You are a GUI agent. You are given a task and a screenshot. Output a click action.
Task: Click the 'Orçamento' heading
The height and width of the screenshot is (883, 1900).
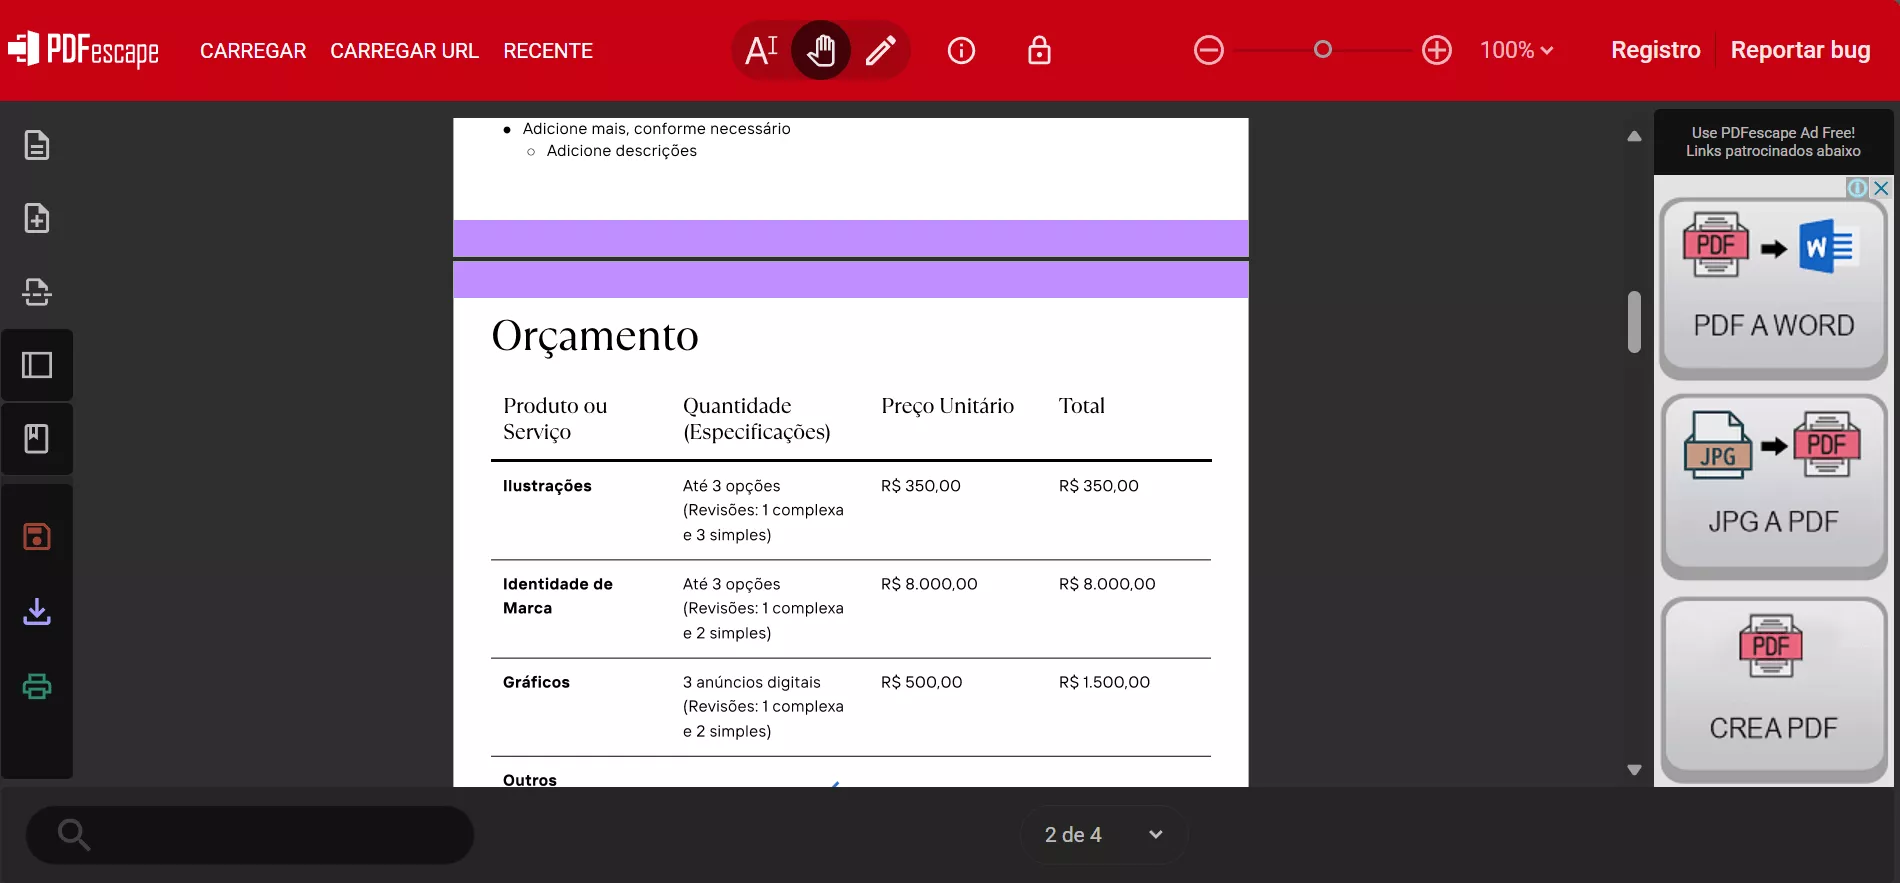point(595,337)
